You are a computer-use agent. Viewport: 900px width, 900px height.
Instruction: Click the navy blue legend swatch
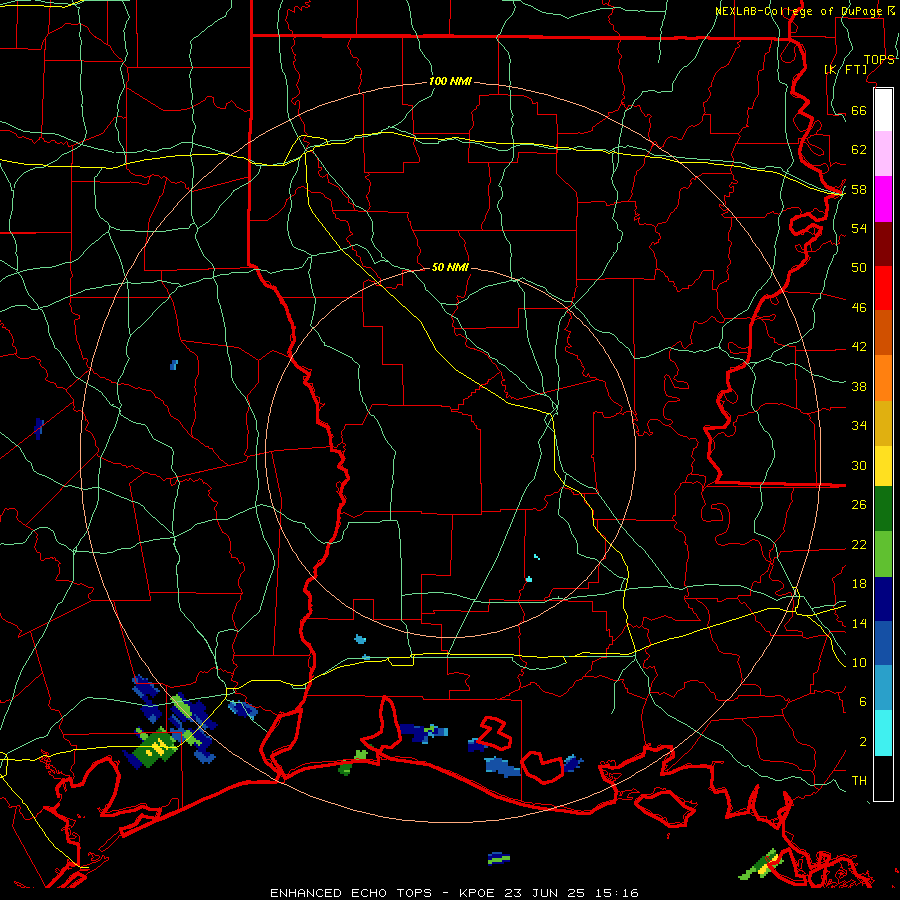pyautogui.click(x=883, y=599)
